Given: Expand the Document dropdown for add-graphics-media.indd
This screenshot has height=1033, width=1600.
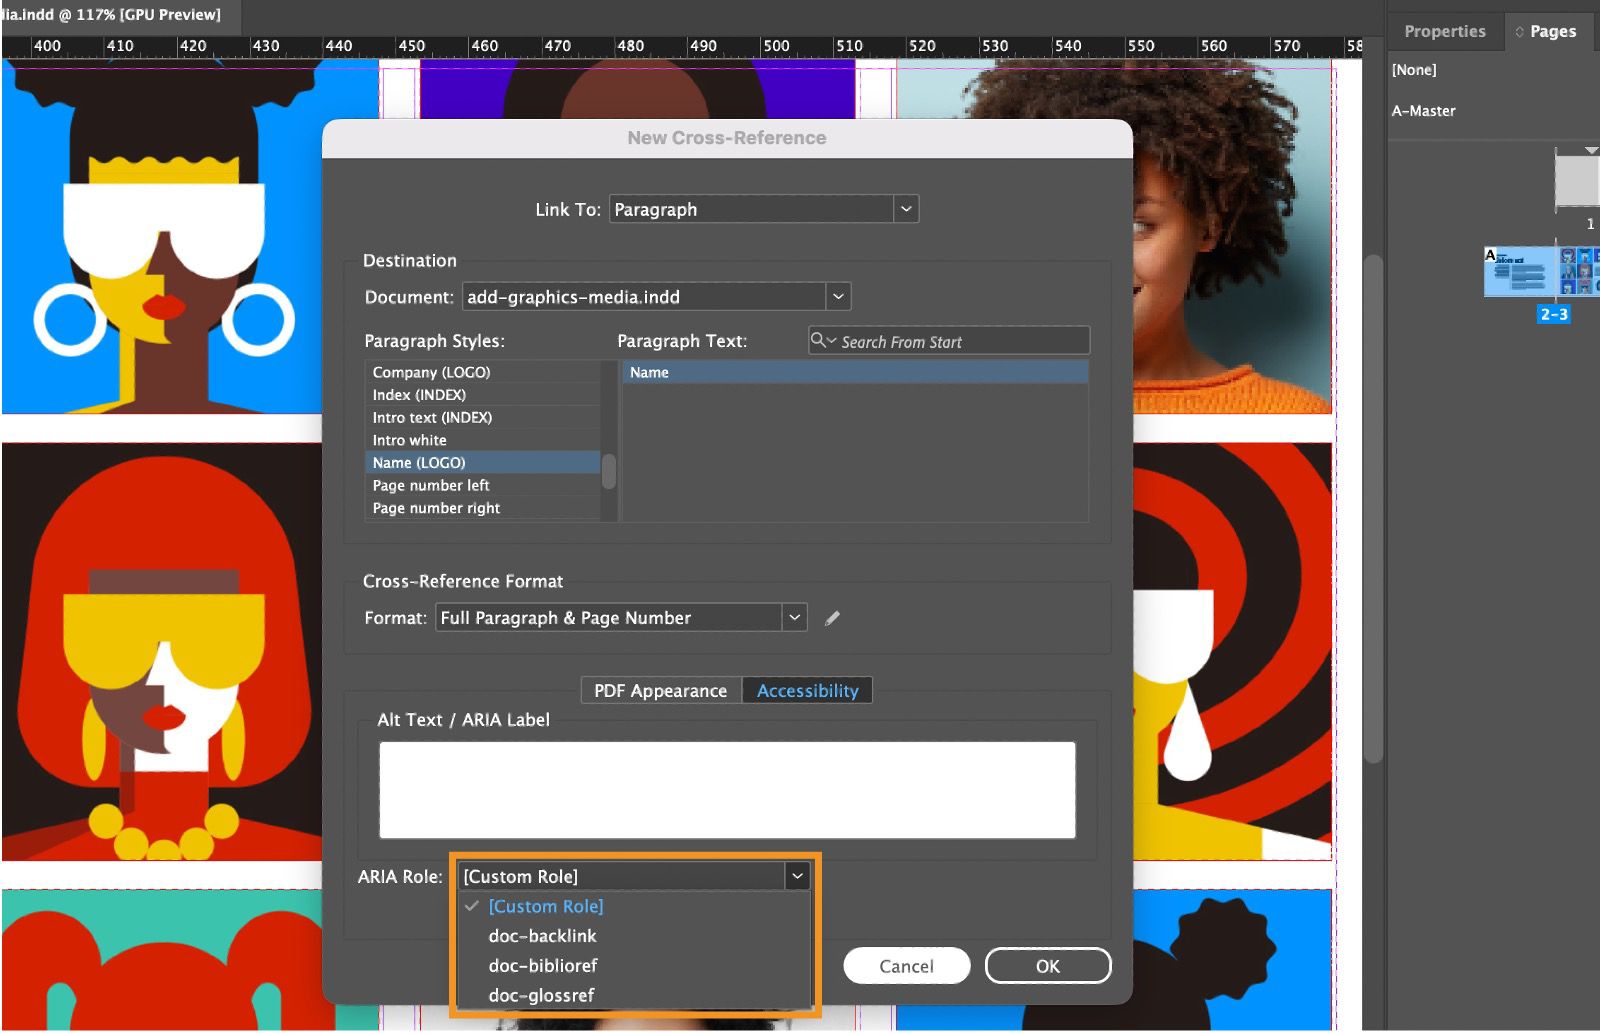Looking at the screenshot, I should [x=838, y=296].
